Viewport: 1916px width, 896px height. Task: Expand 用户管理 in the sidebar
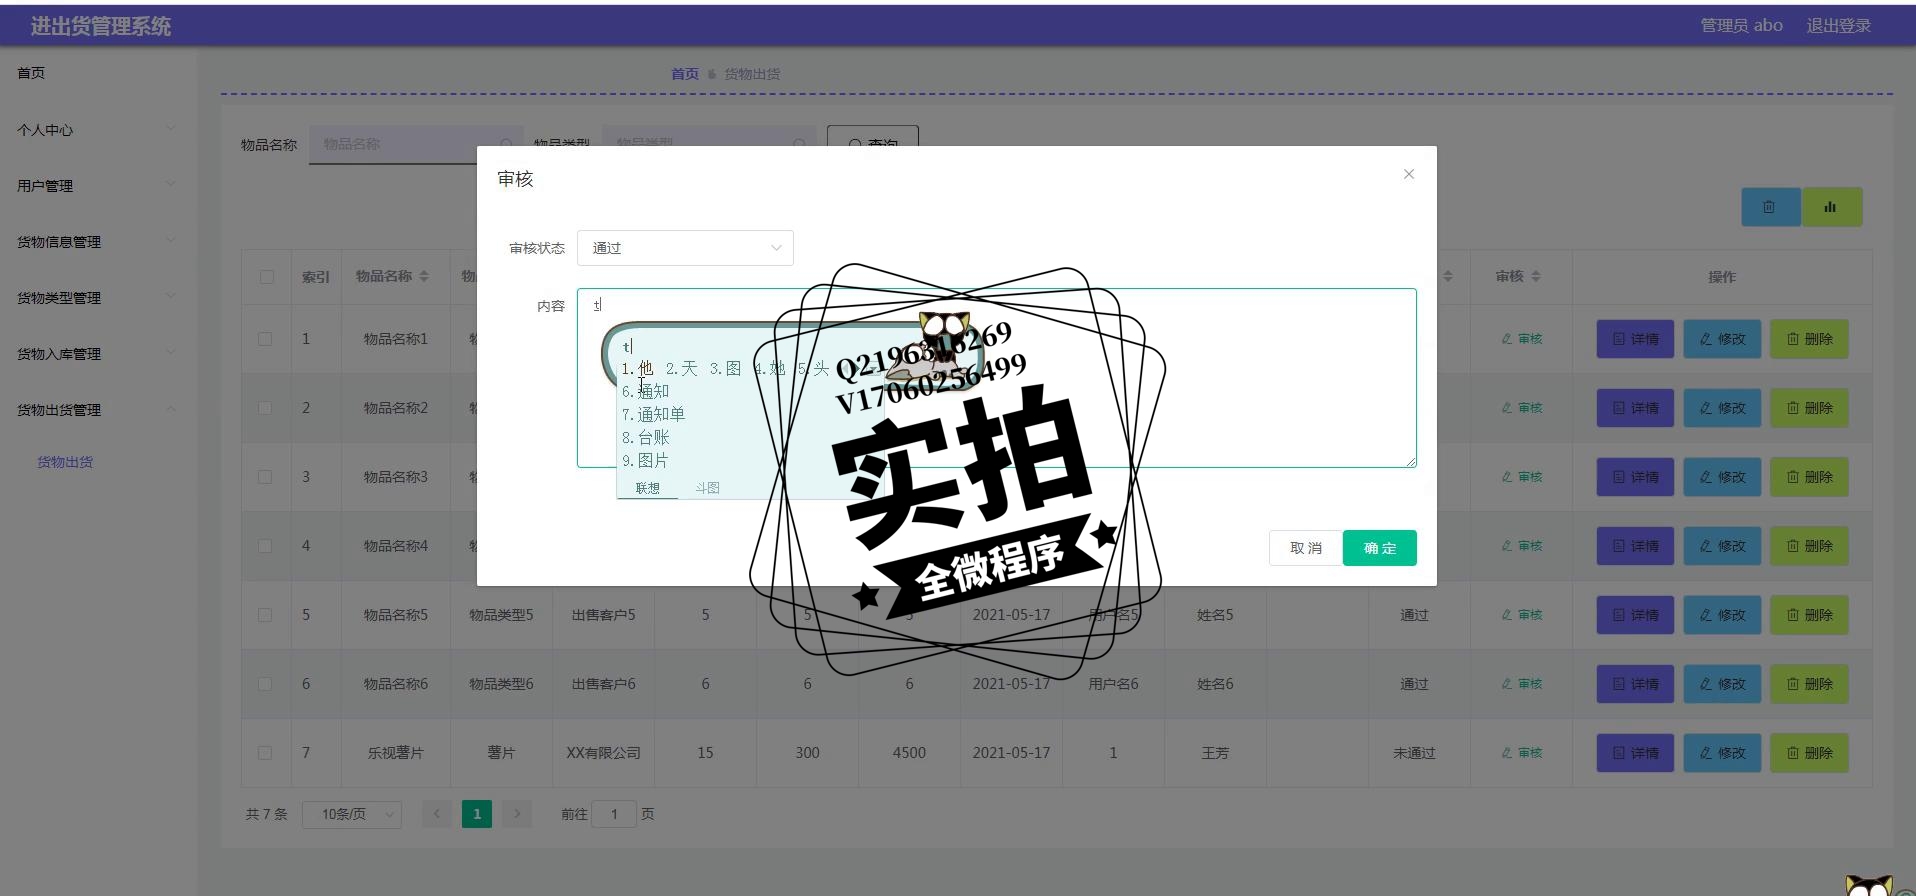[96, 186]
